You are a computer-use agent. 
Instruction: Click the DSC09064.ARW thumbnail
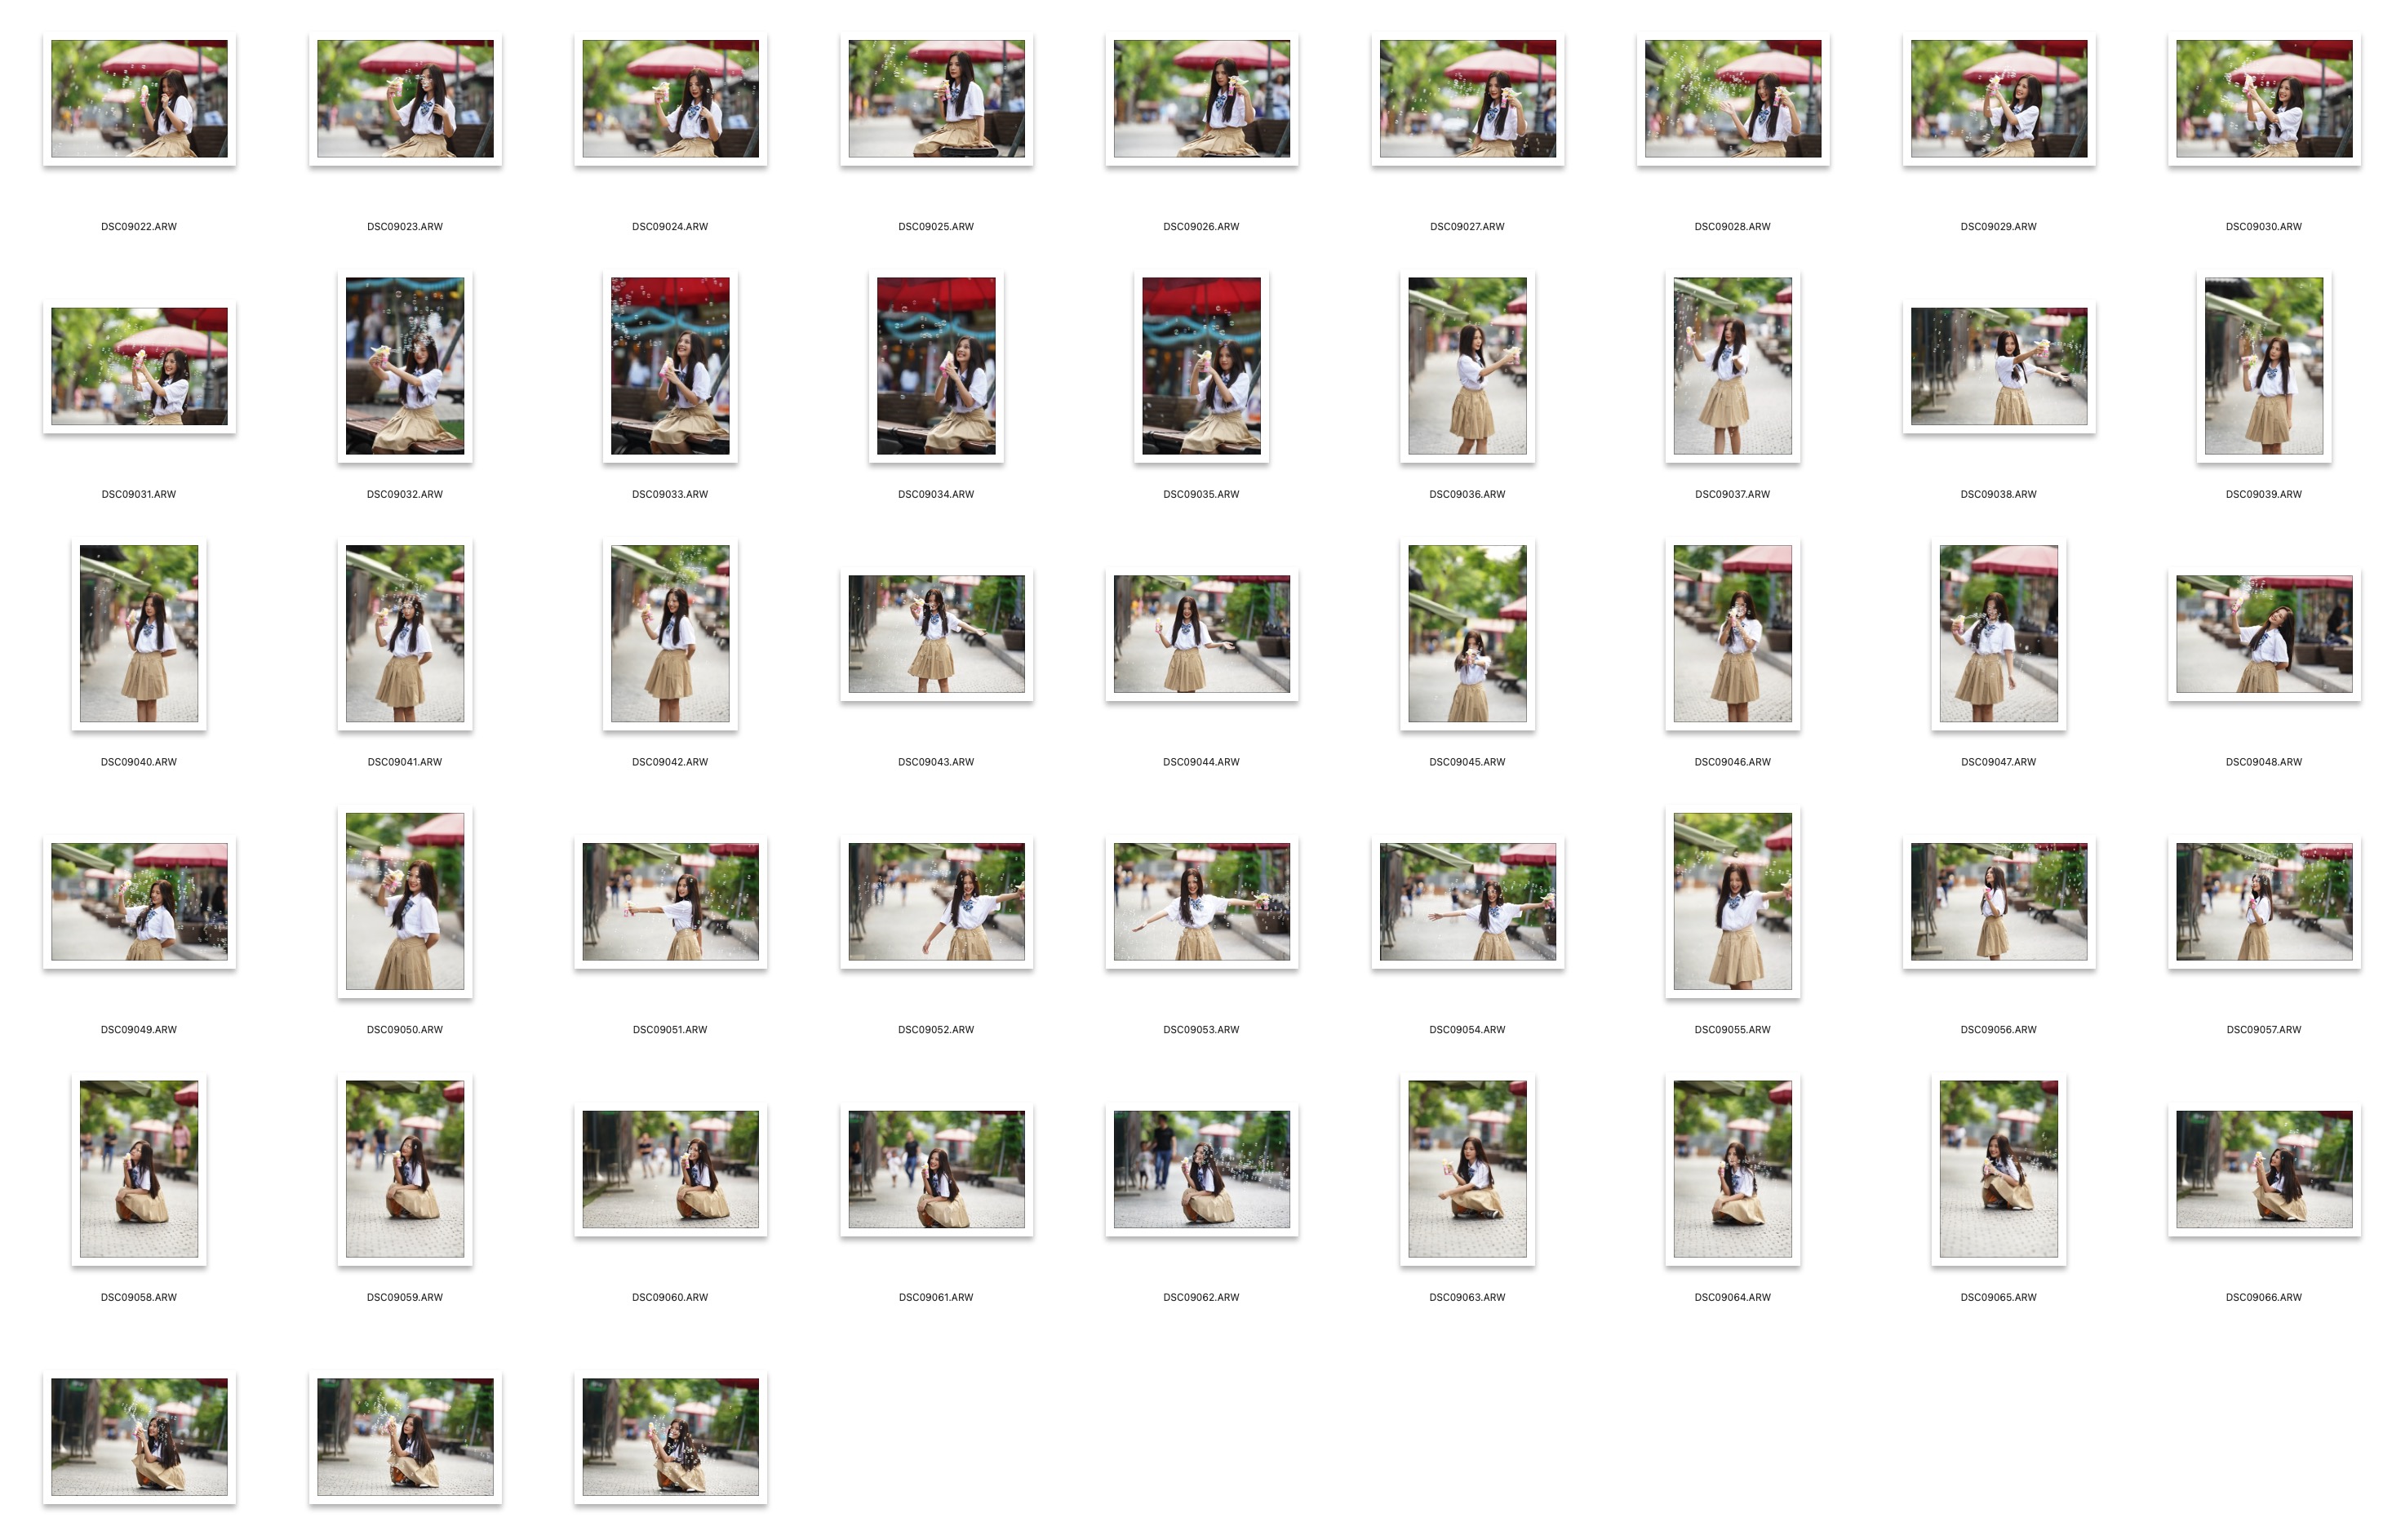point(1732,1168)
